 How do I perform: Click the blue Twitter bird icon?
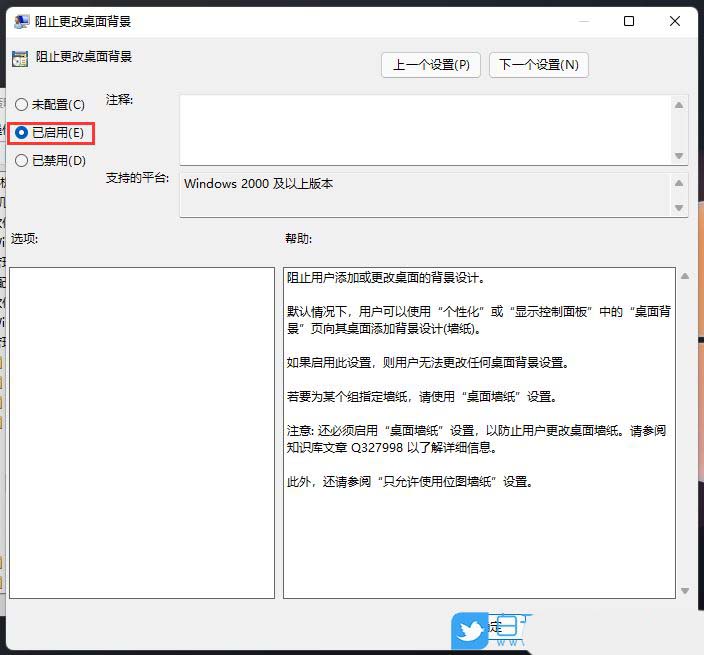pyautogui.click(x=470, y=632)
